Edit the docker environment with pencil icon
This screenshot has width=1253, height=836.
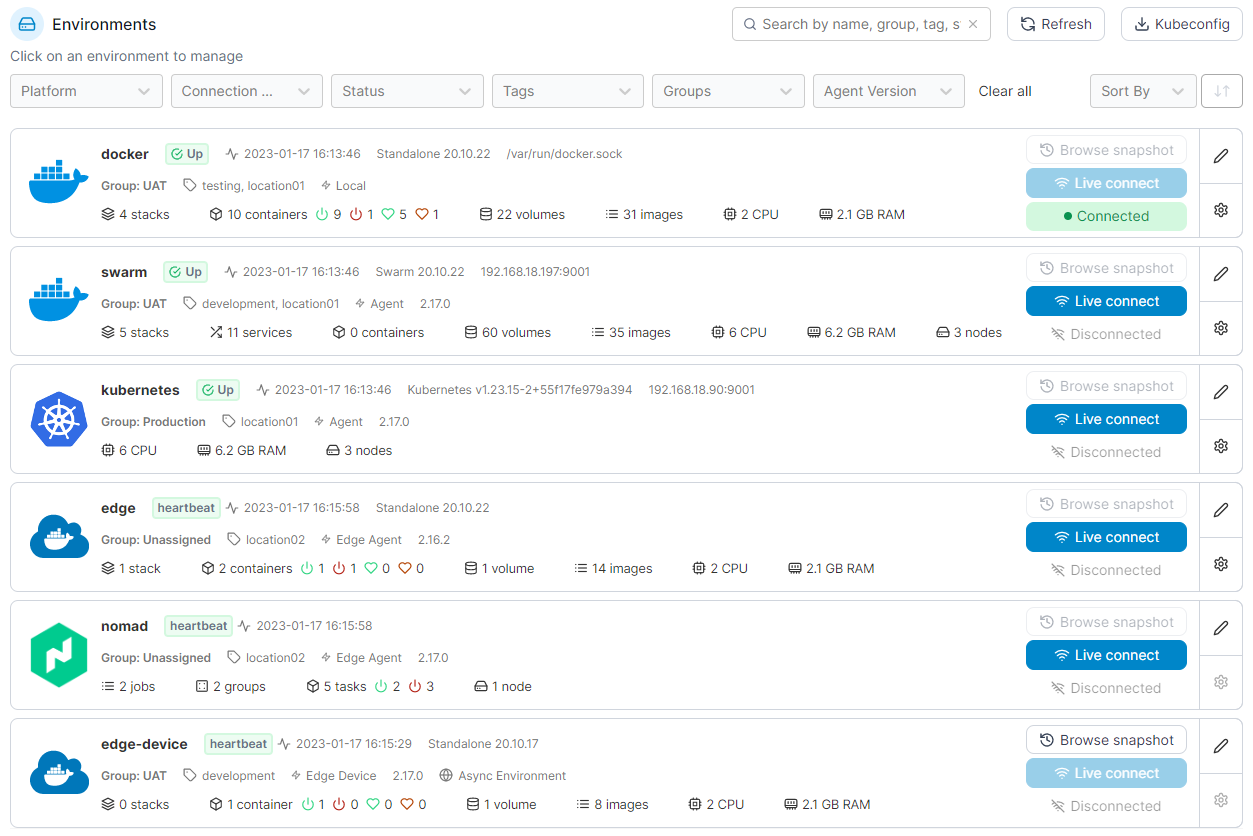[1220, 156]
